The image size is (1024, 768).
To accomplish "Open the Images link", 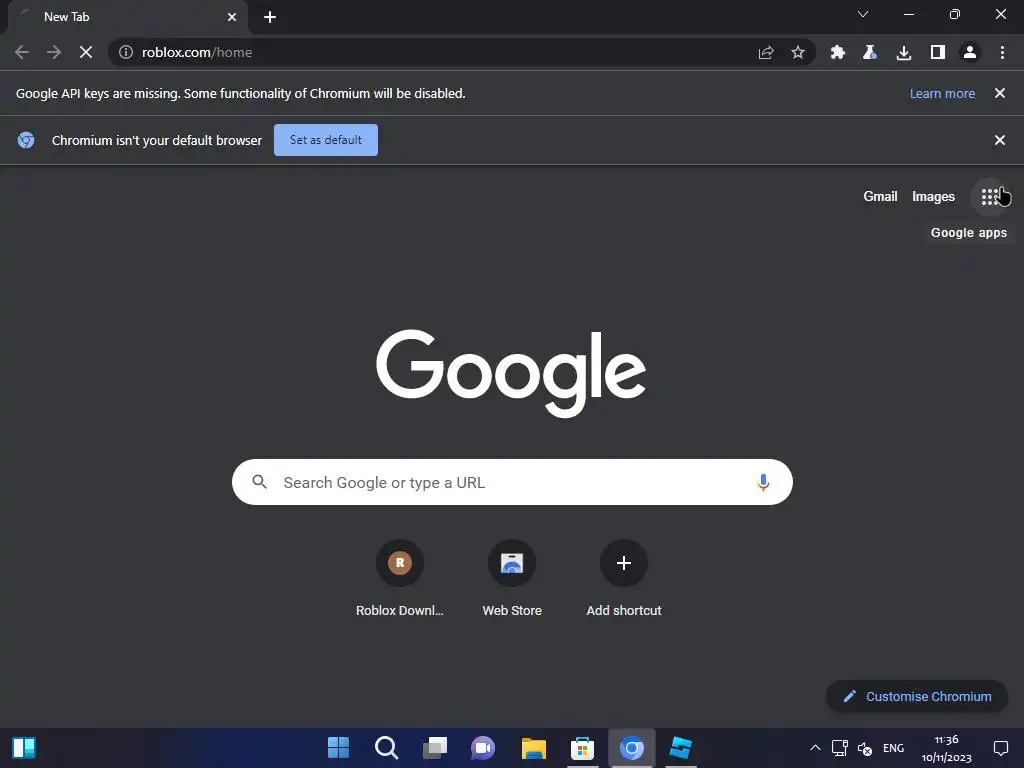I will click(933, 197).
